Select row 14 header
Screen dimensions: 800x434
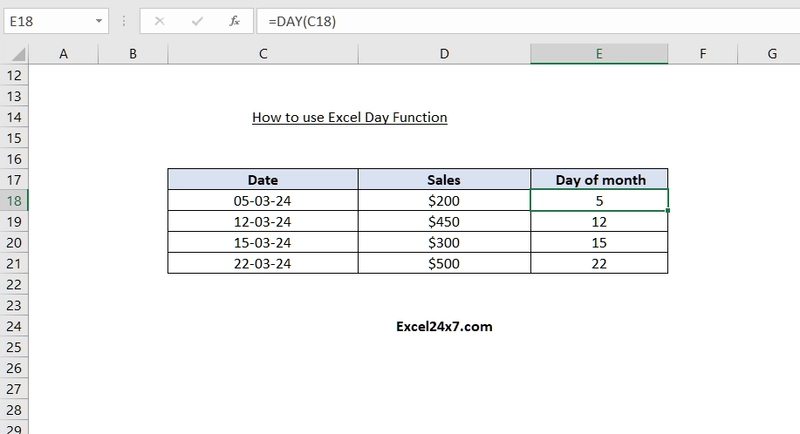pyautogui.click(x=14, y=117)
